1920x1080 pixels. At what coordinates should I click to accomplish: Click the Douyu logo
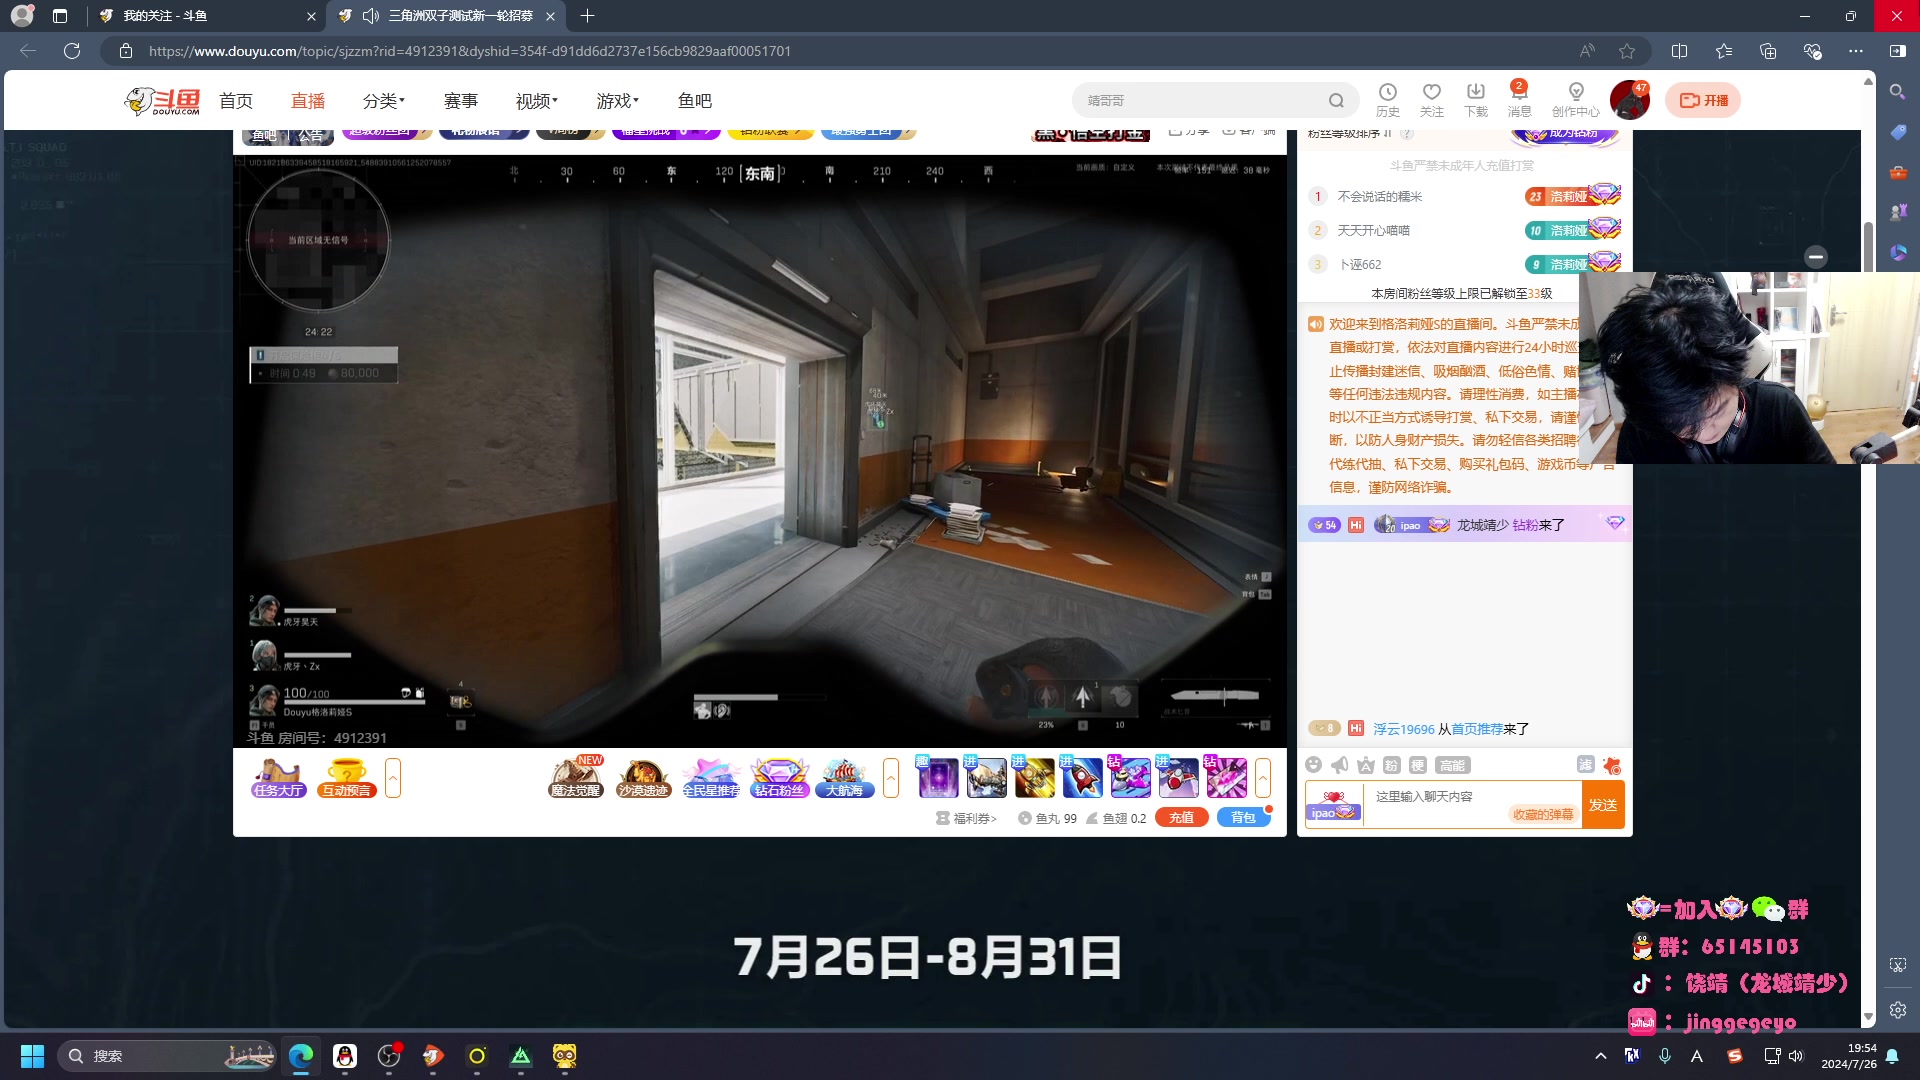(x=162, y=100)
